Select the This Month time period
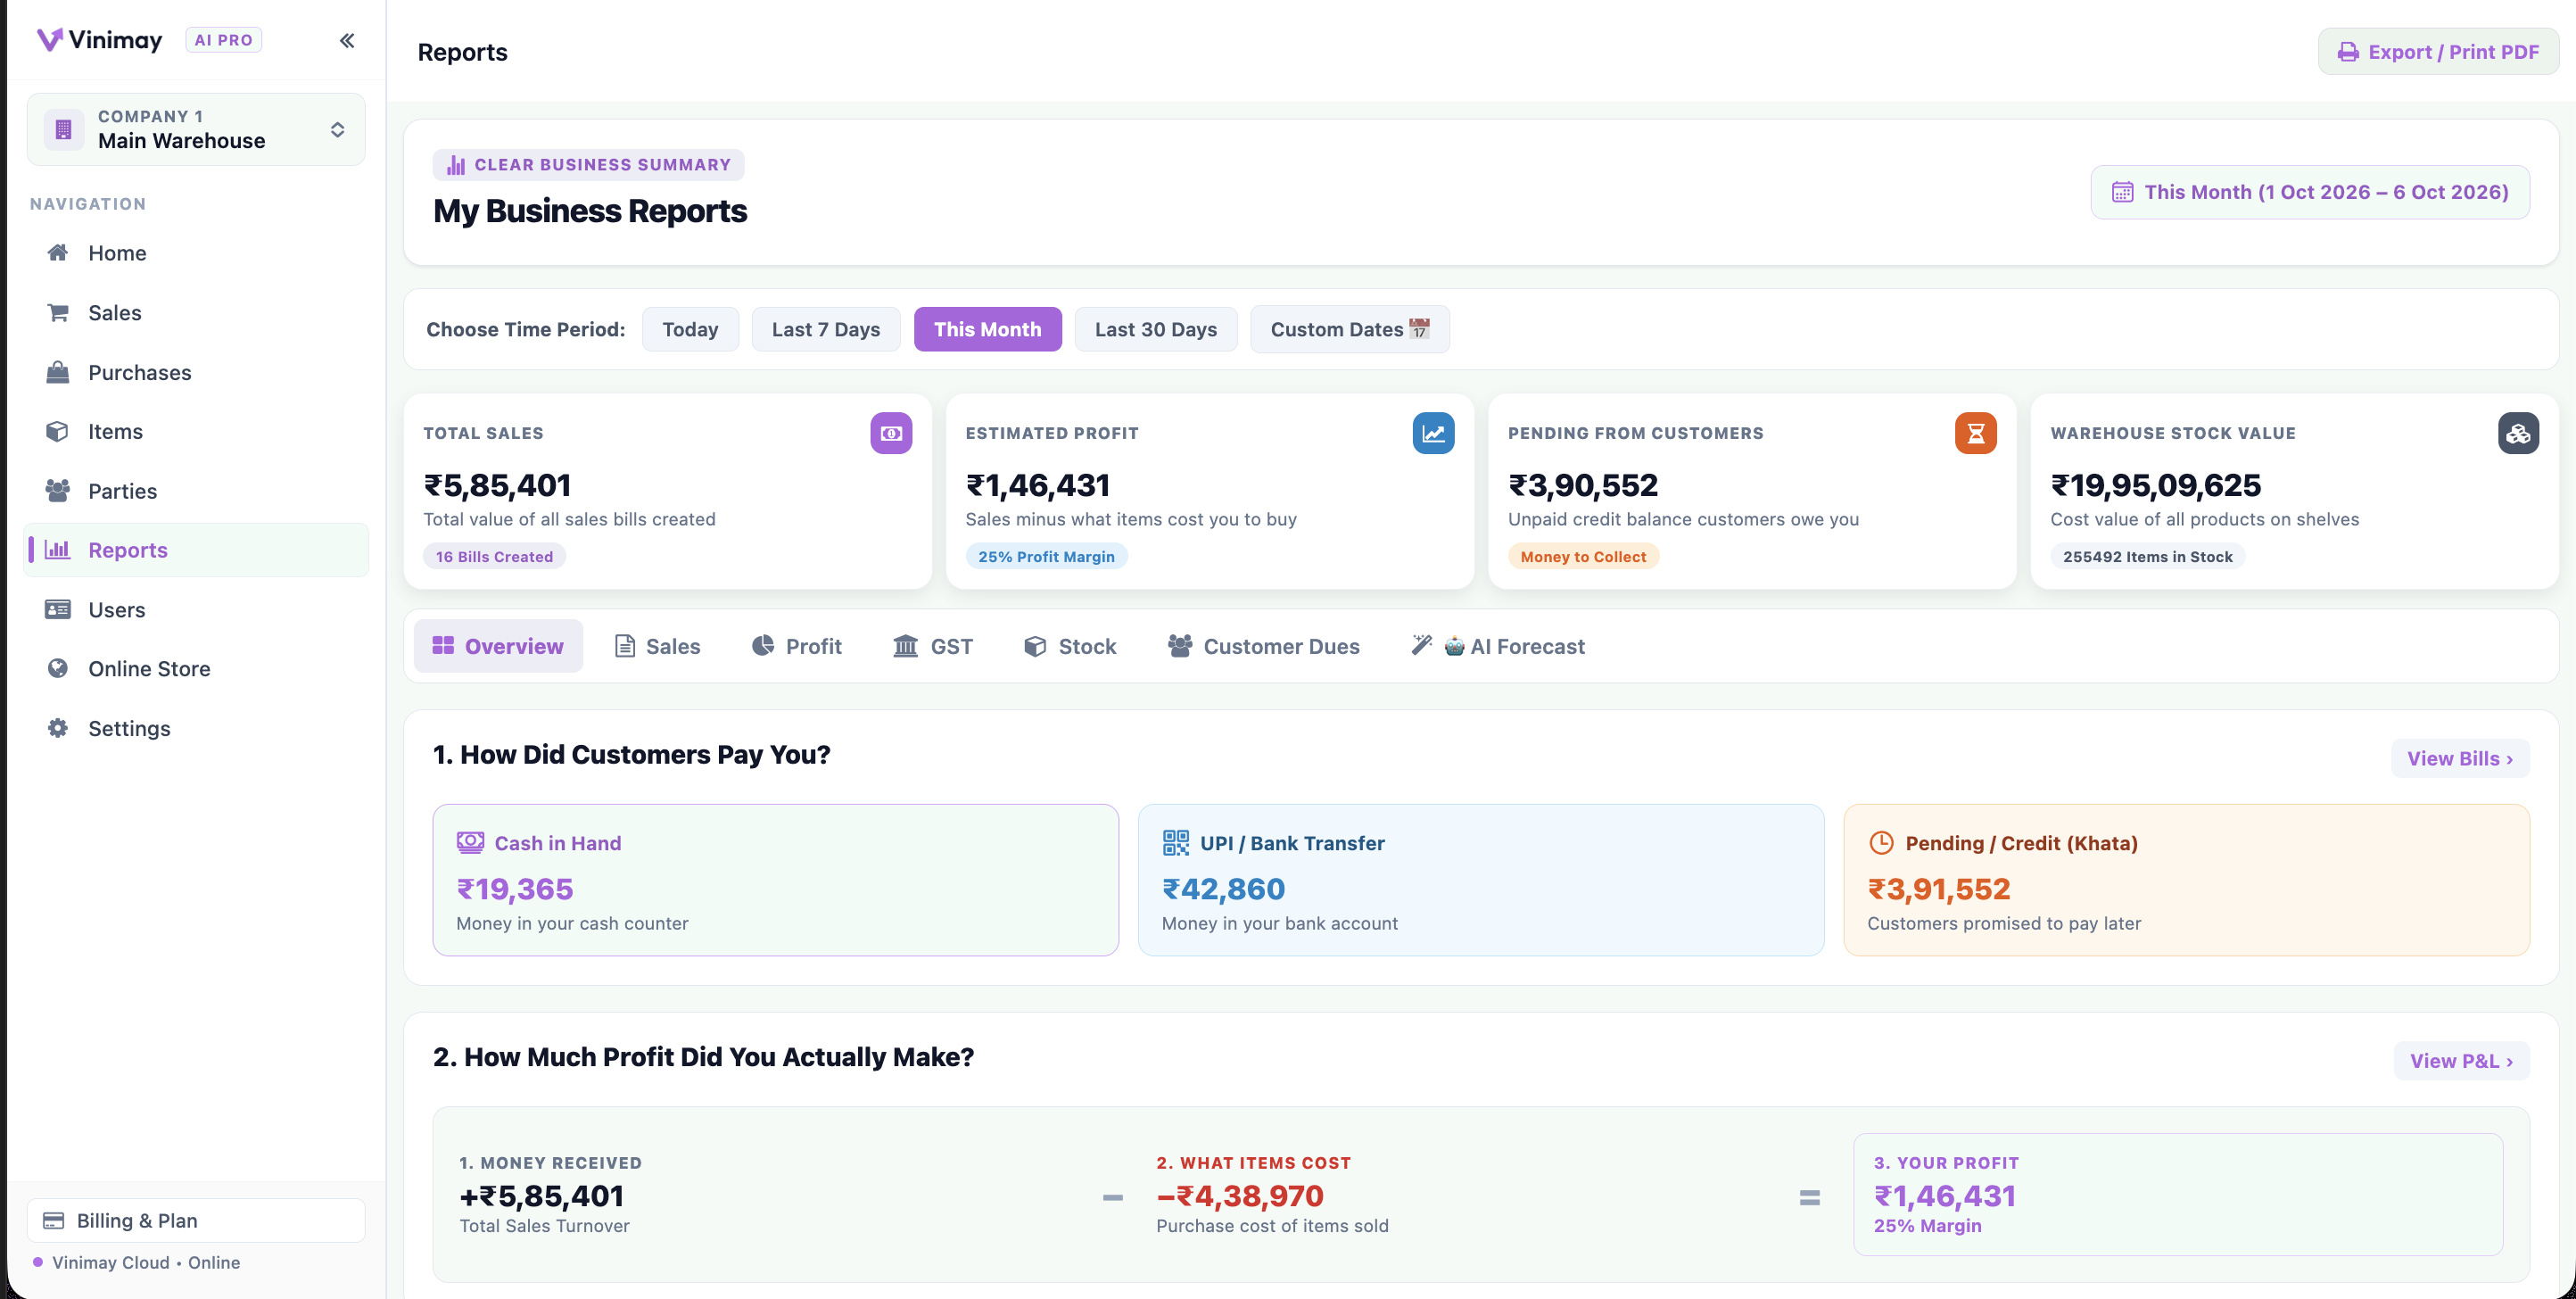This screenshot has height=1299, width=2576. tap(987, 329)
